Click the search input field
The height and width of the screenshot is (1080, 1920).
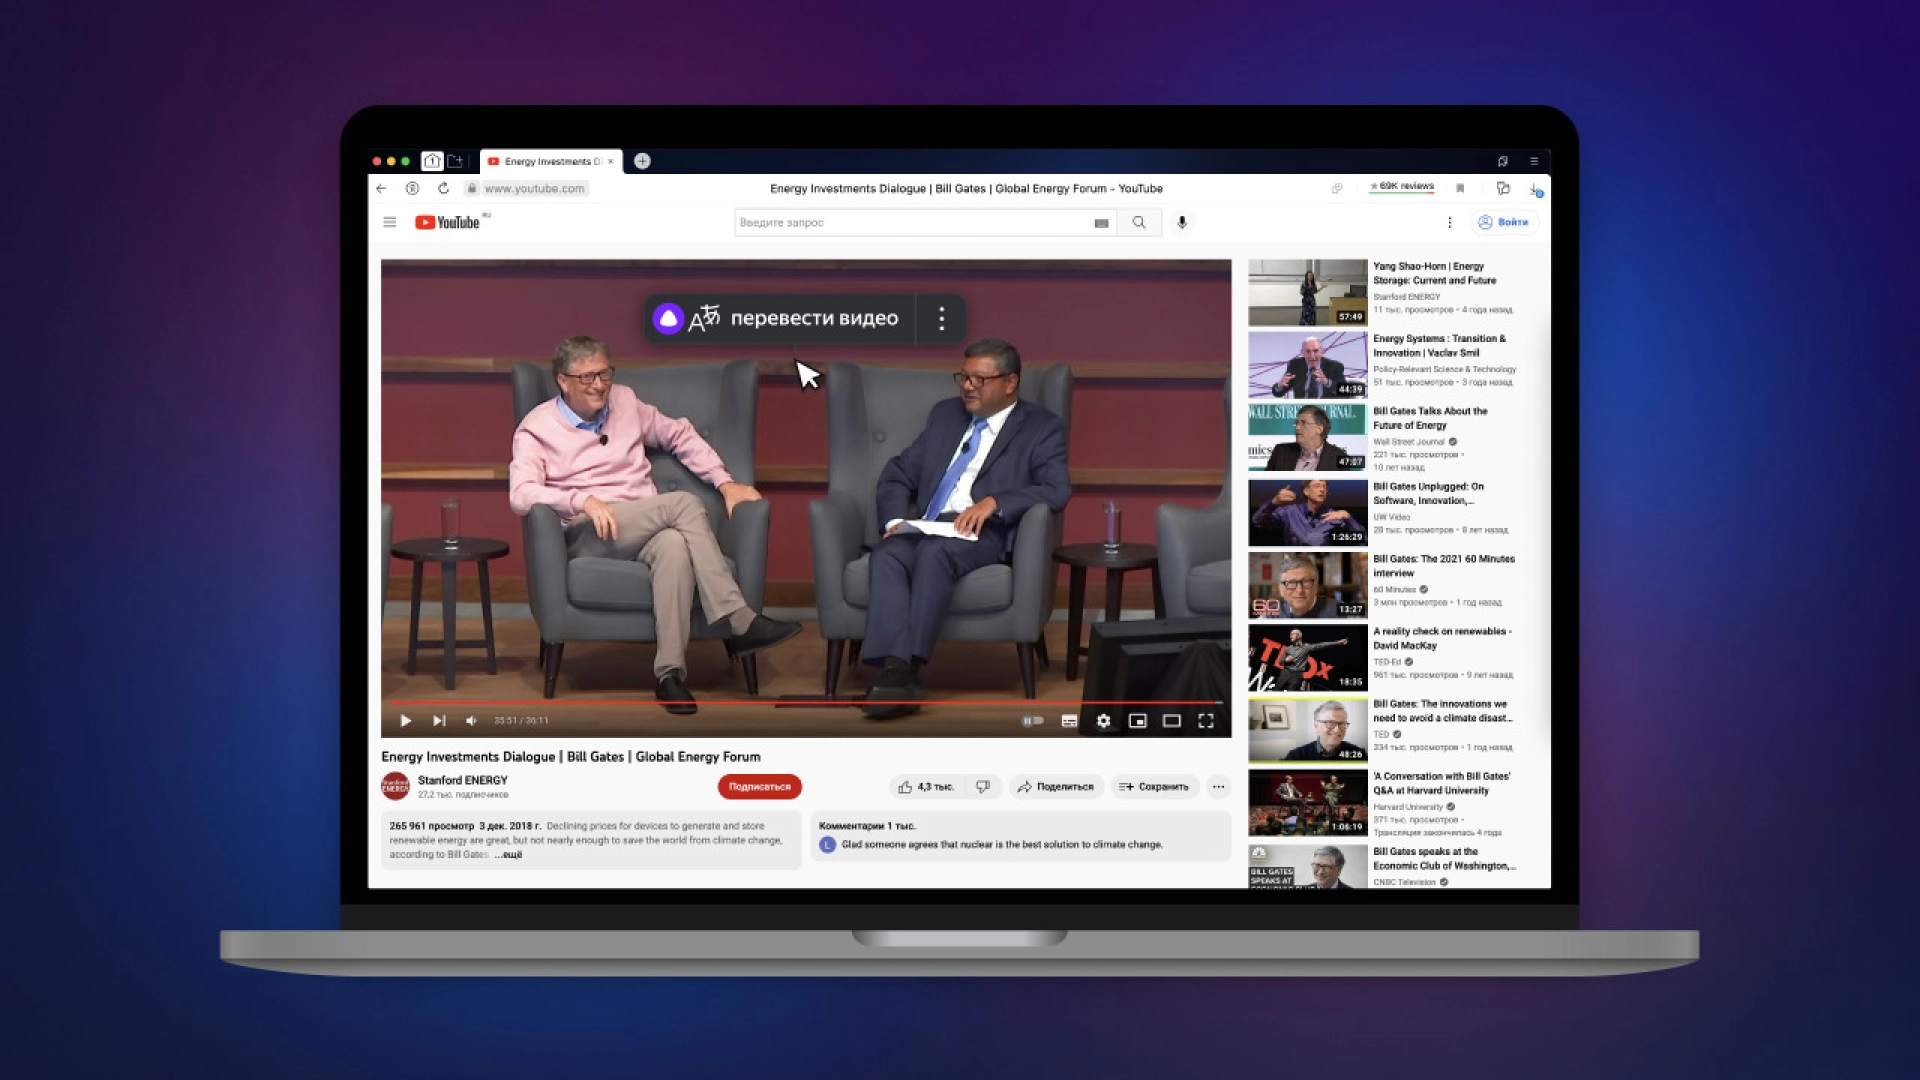[915, 222]
